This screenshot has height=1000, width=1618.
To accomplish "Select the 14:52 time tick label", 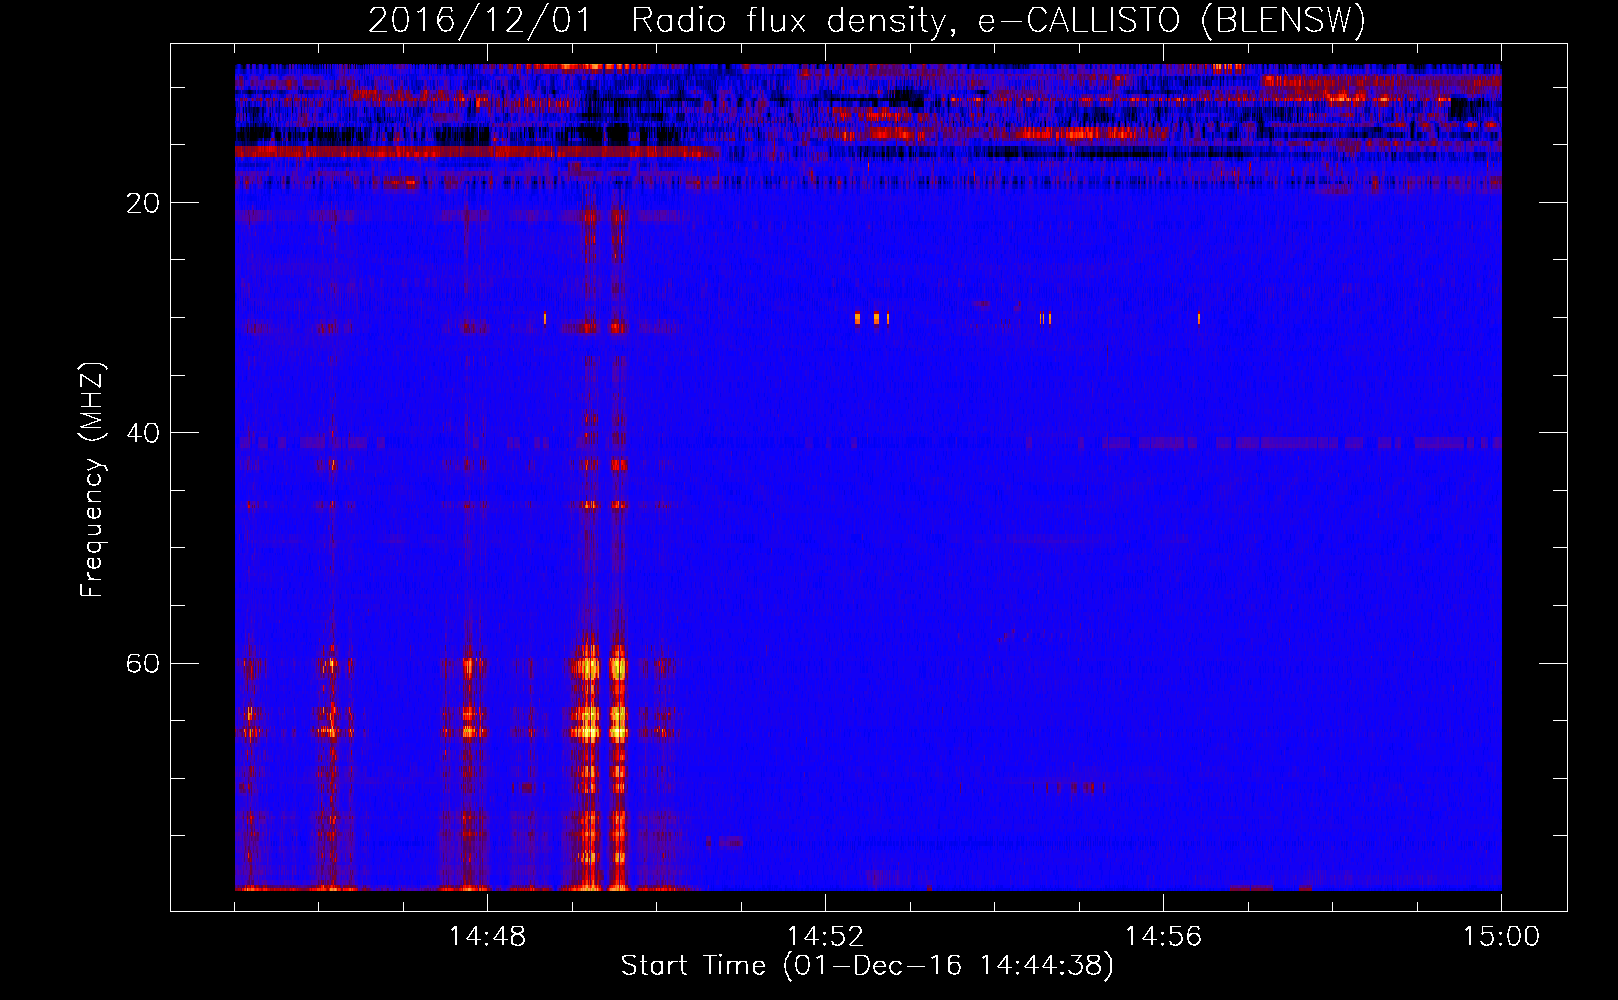I will (x=825, y=937).
